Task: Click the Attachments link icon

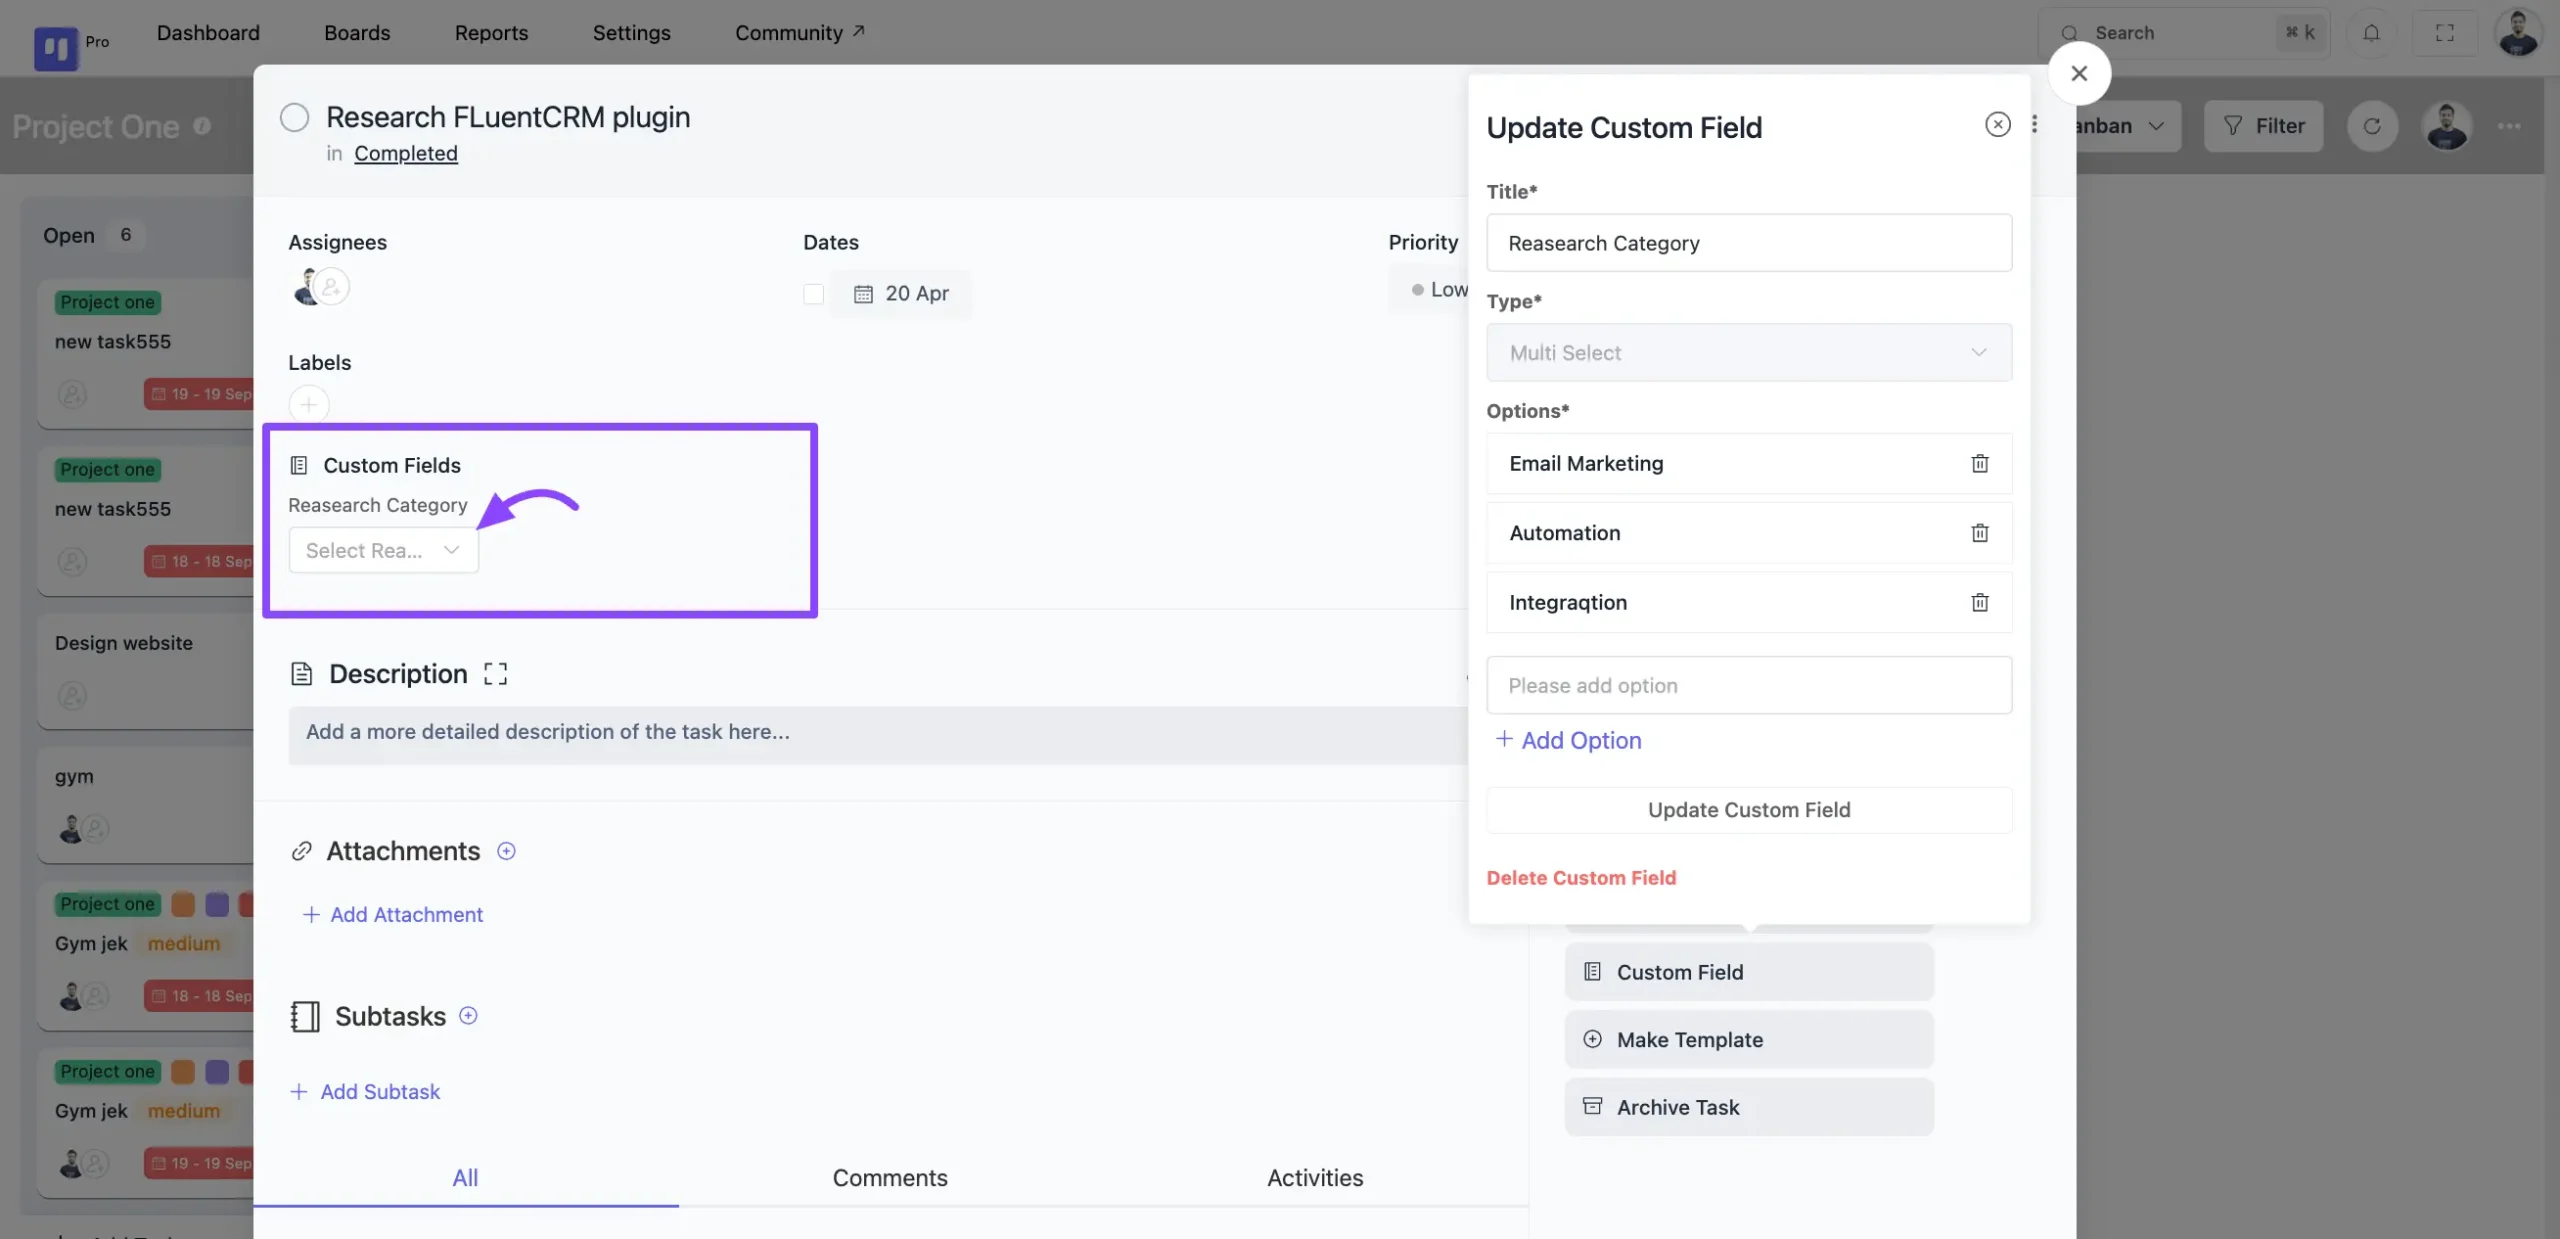Action: [x=301, y=851]
